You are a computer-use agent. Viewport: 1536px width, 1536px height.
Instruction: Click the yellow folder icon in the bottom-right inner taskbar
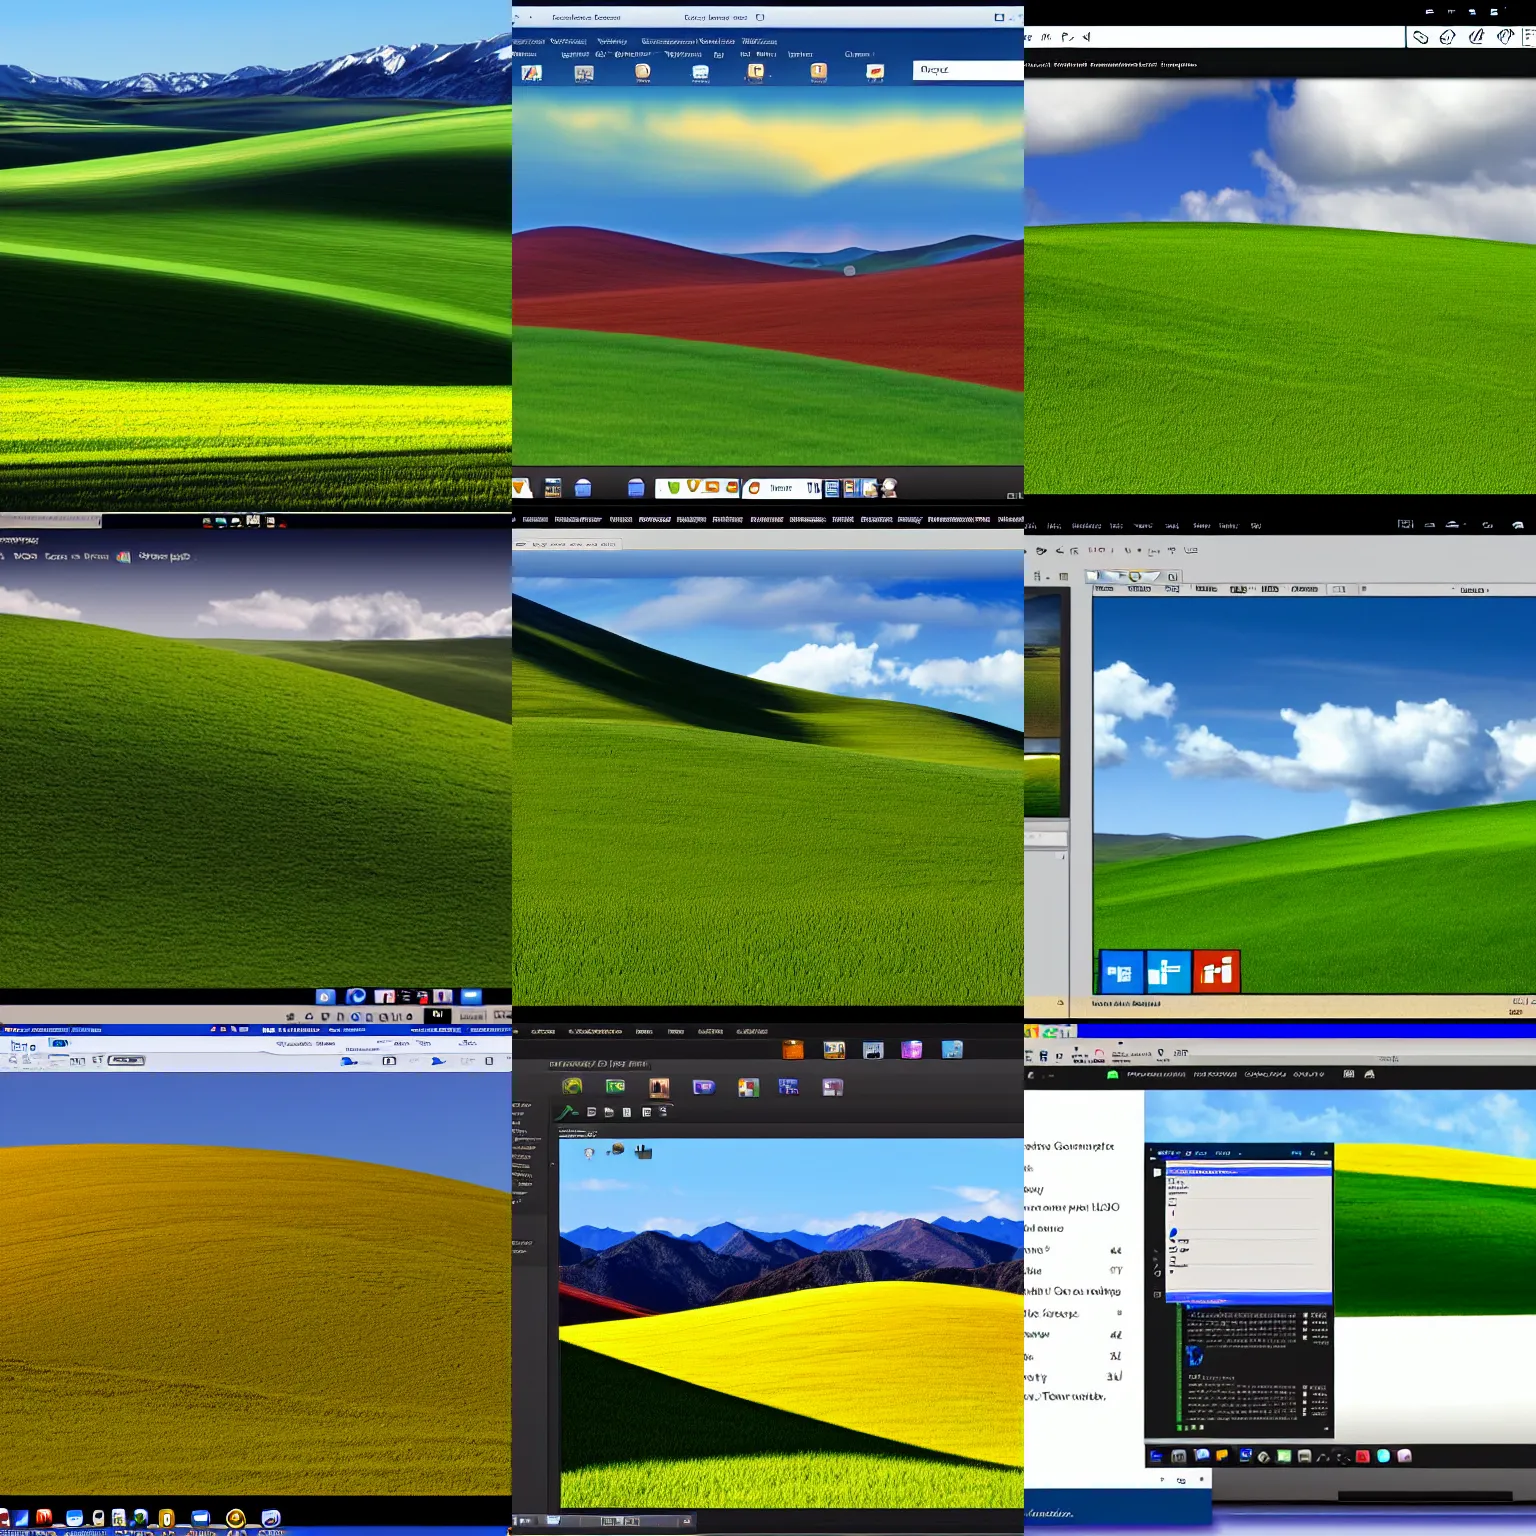coord(1221,1455)
